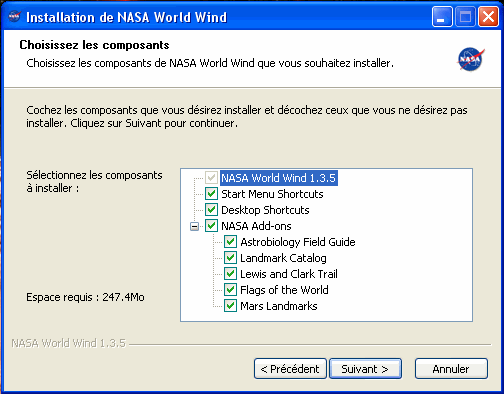Close the installer with the red X
Viewport: 504px width, 394px height.
tap(488, 17)
